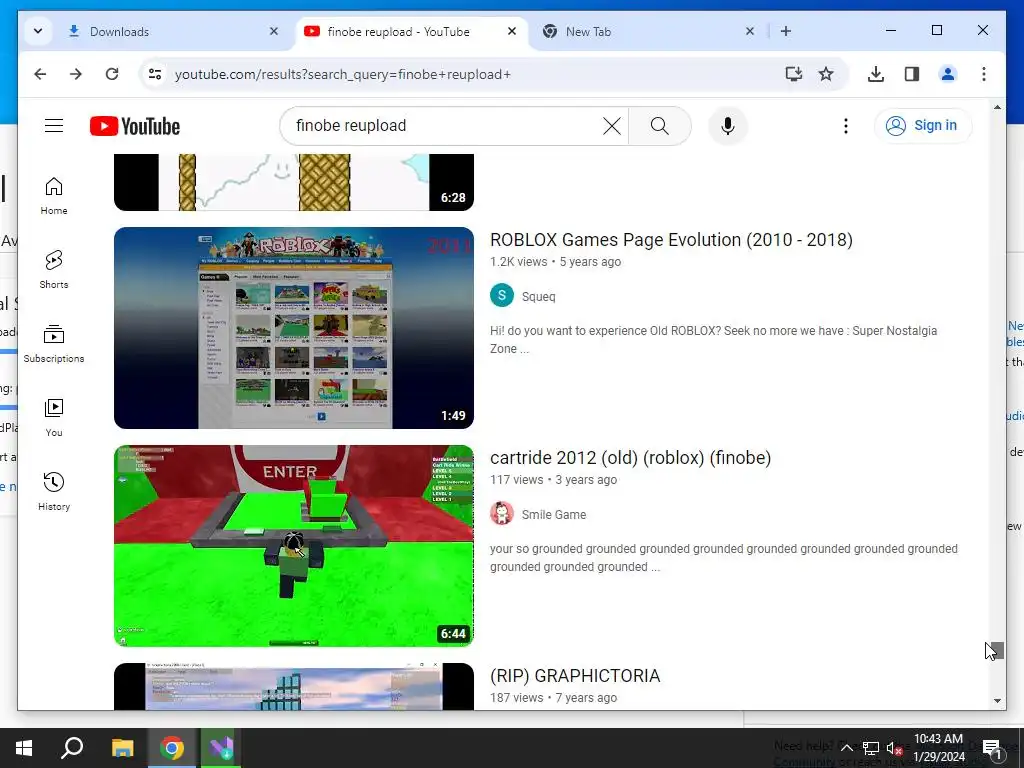Image resolution: width=1024 pixels, height=768 pixels.
Task: Open File Explorer from taskbar
Action: tap(122, 748)
